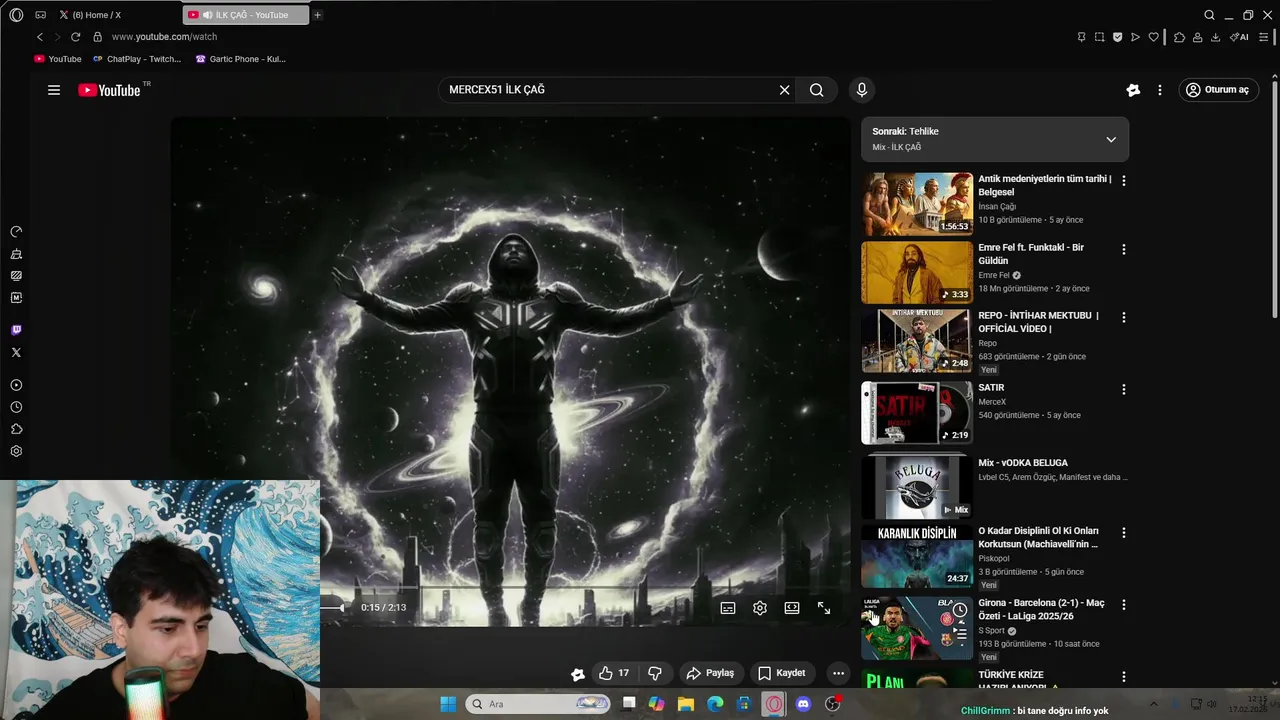Open options for Girona - Barcelona video

pos(1124,605)
